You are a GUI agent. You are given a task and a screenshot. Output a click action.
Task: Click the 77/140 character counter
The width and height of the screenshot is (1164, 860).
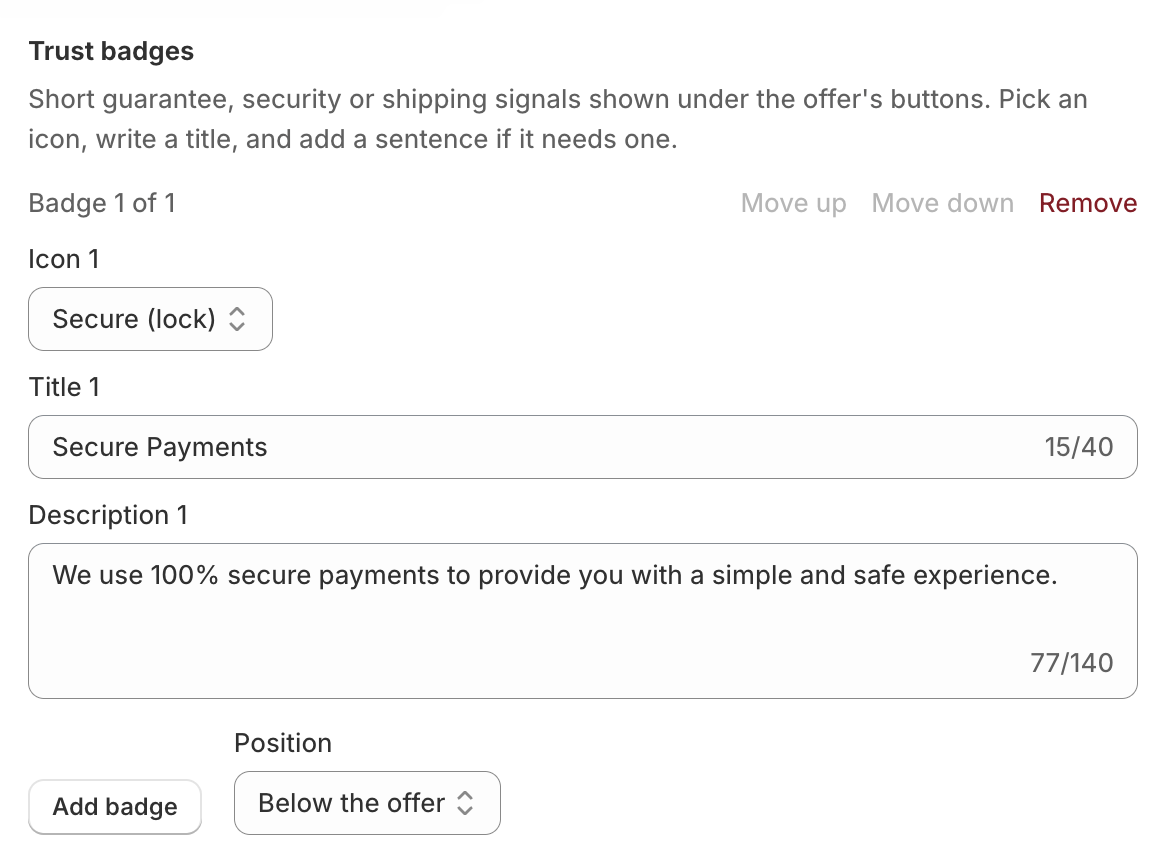1071,662
